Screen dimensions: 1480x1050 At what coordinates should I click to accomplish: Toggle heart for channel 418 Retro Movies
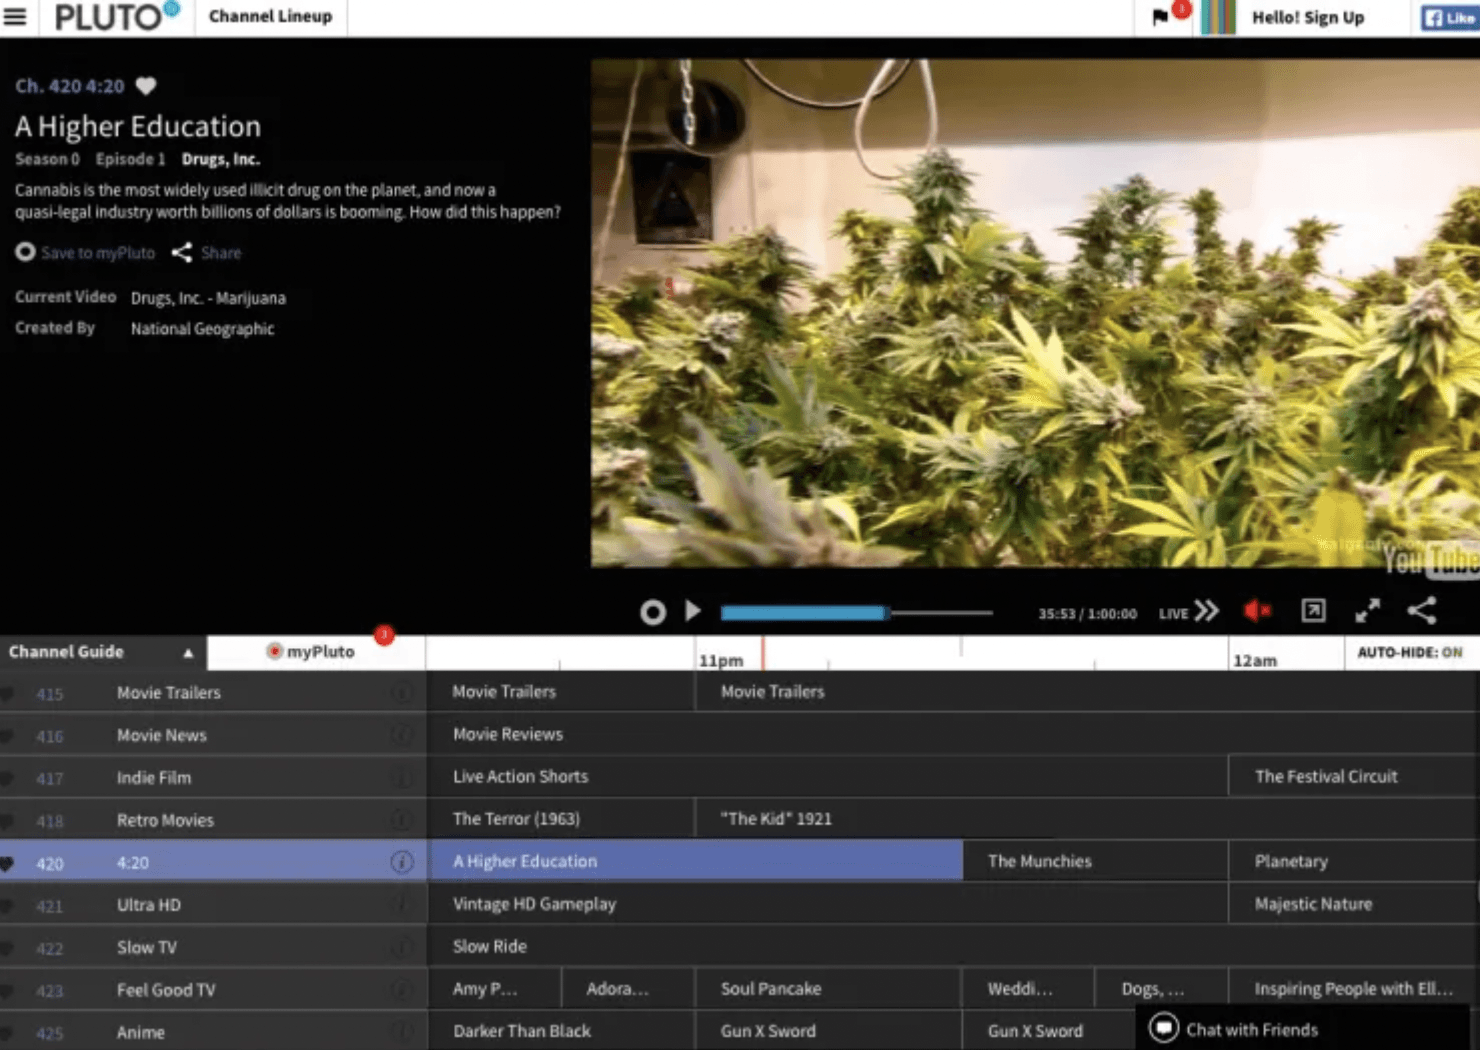pos(7,821)
